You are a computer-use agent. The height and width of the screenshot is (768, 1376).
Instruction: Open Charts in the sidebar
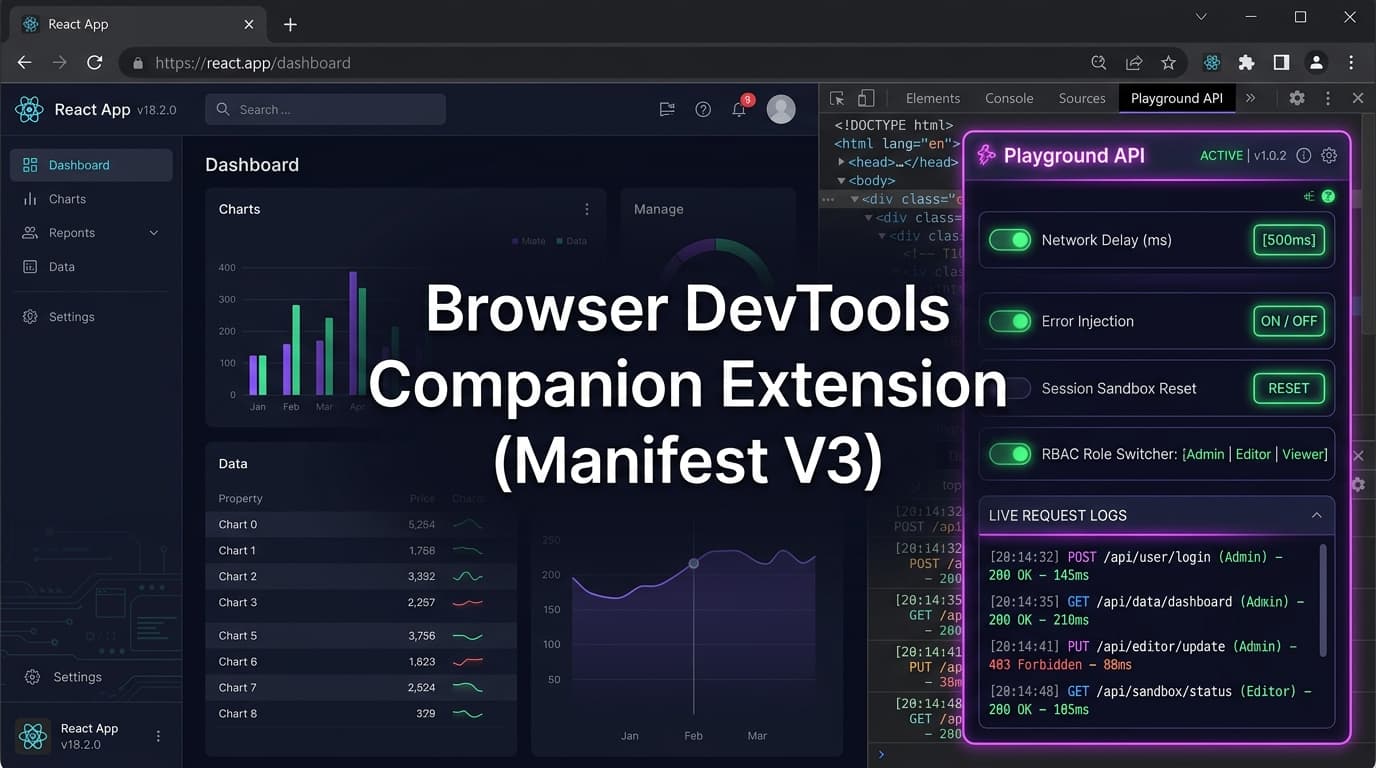click(x=91, y=199)
